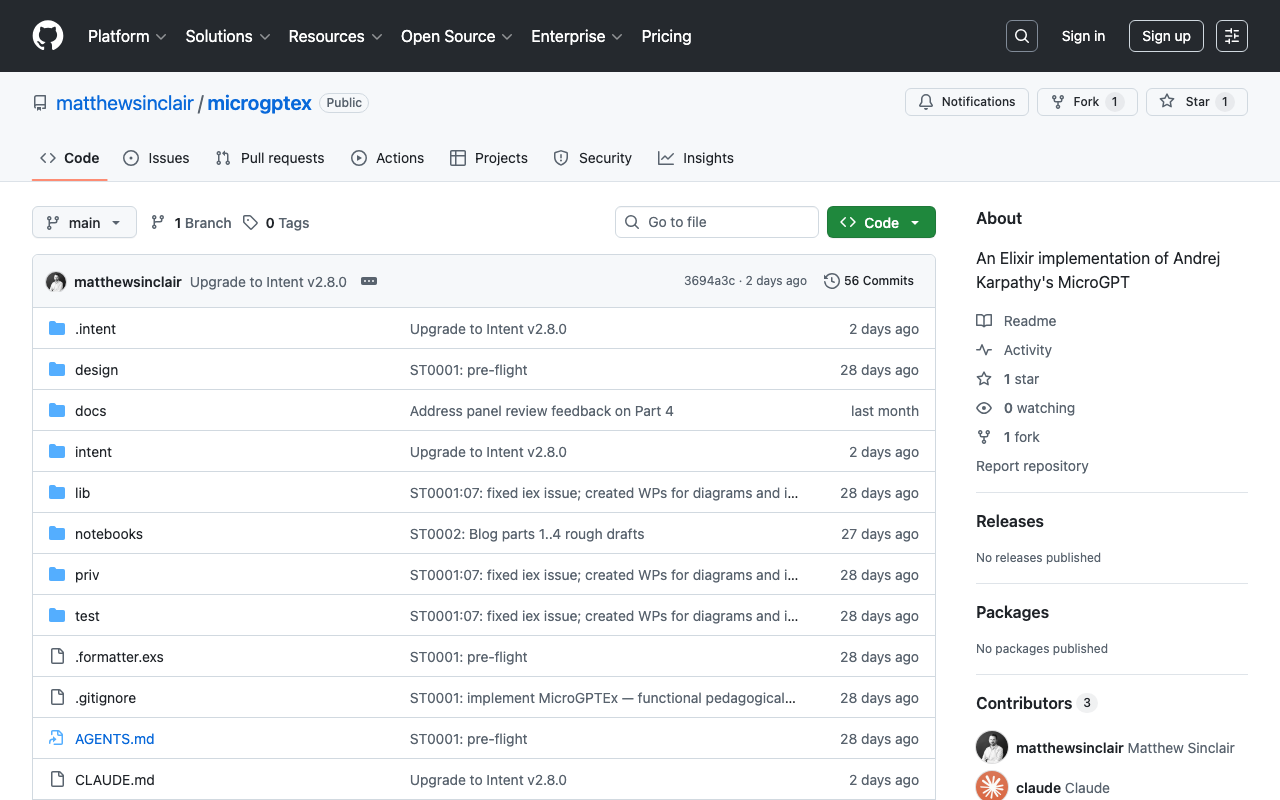
Task: Click the GitHub Octocat logo
Action: (48, 36)
